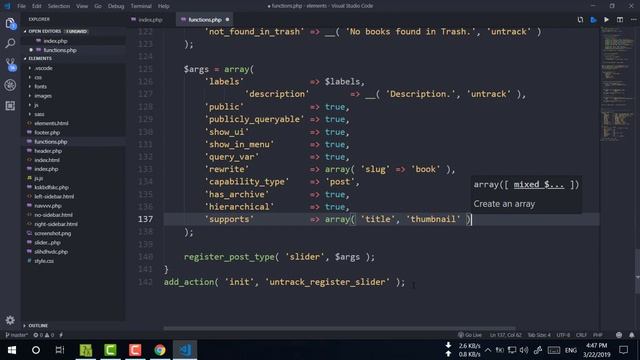Change the Tab Size: 4 setting
Screen dimensions: 640x360
click(x=539, y=335)
